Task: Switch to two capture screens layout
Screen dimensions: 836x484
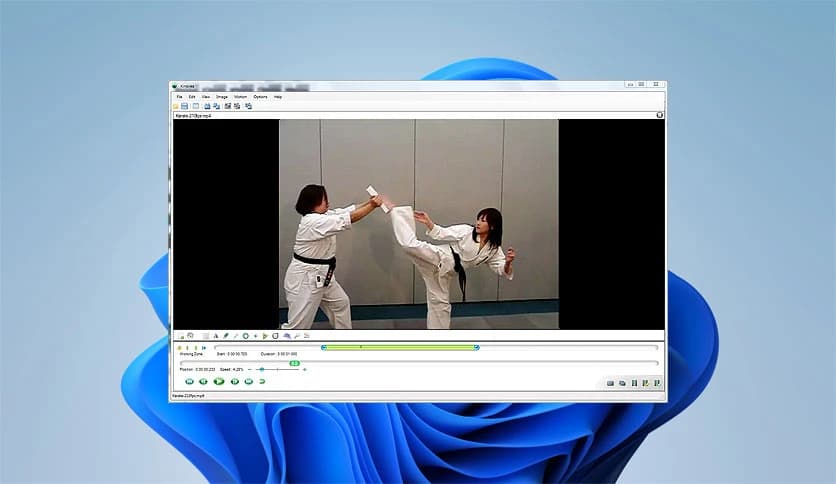Action: coord(237,106)
